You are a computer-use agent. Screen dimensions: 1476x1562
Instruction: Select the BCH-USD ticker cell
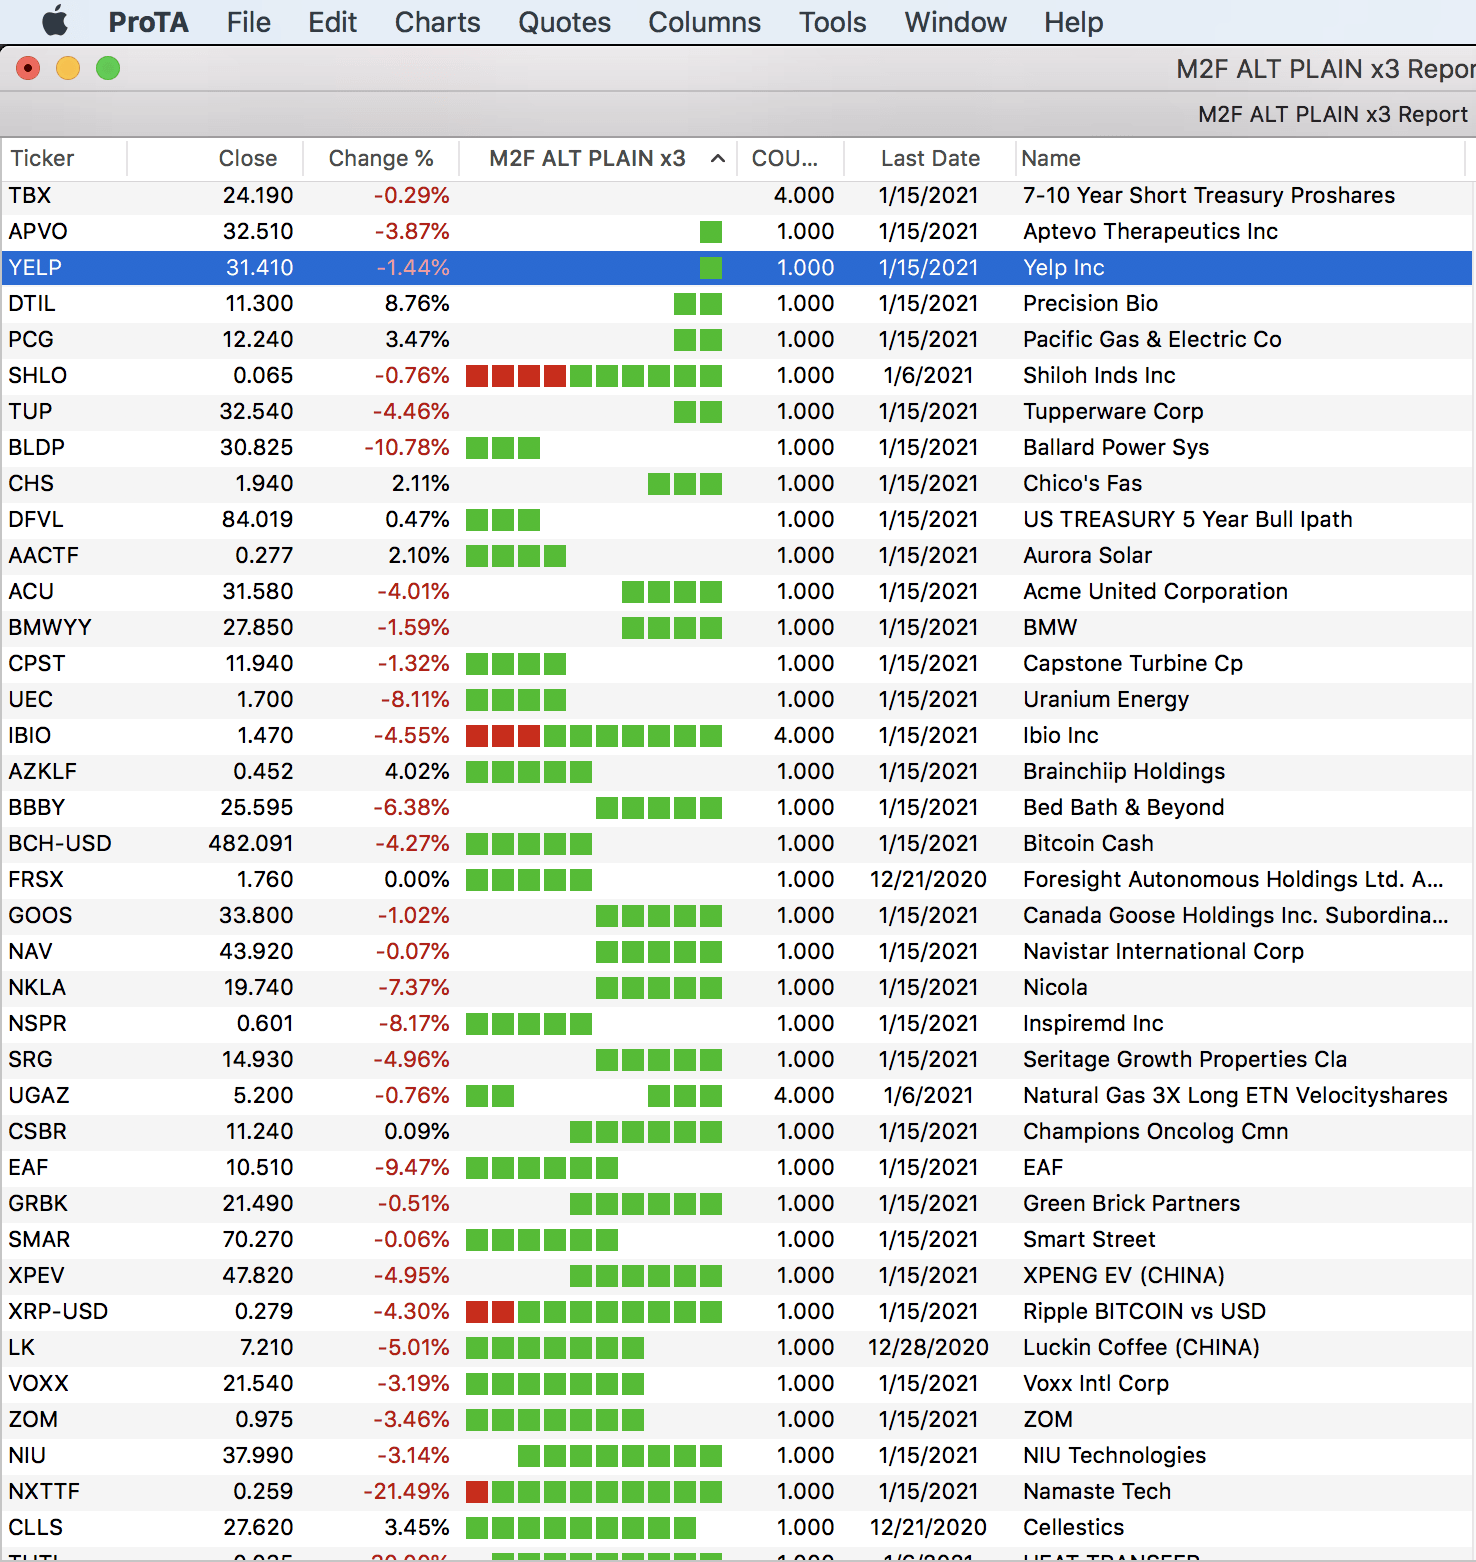[60, 843]
